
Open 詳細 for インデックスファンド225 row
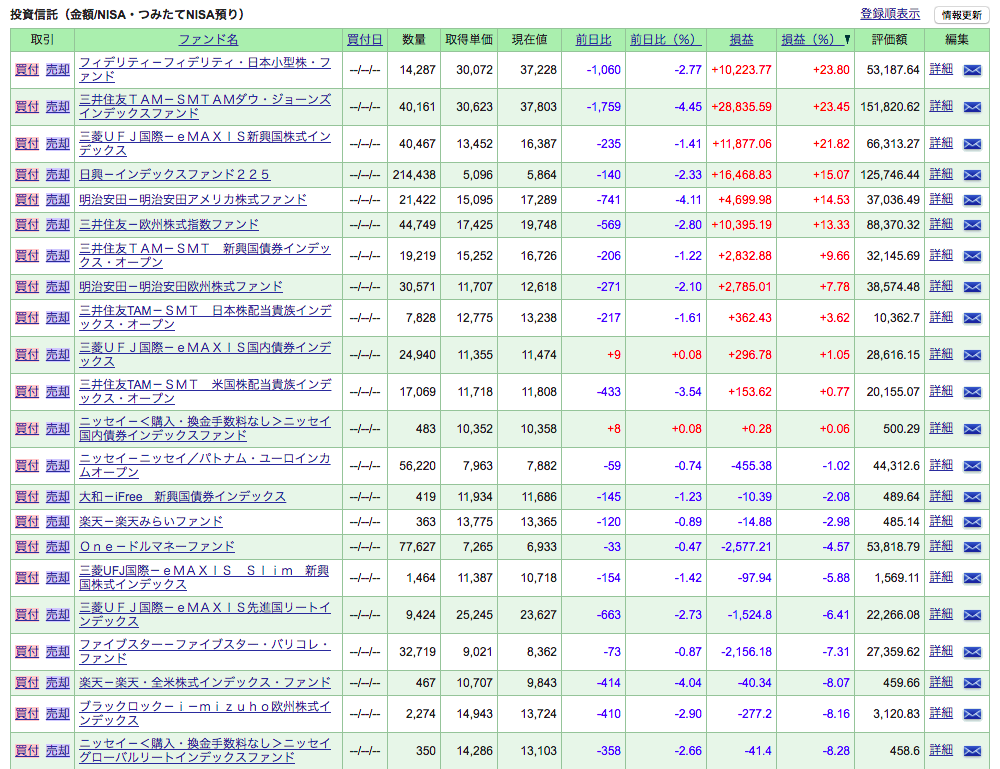pyautogui.click(x=941, y=173)
